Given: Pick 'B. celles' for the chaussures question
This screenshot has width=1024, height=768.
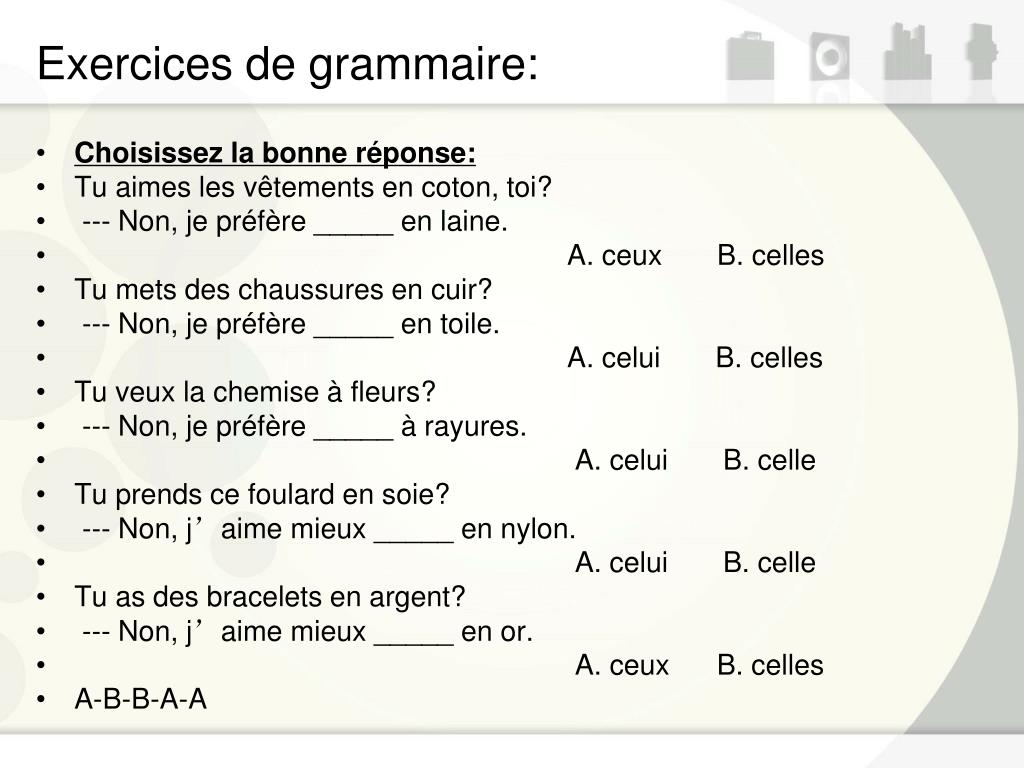Looking at the screenshot, I should pos(769,358).
